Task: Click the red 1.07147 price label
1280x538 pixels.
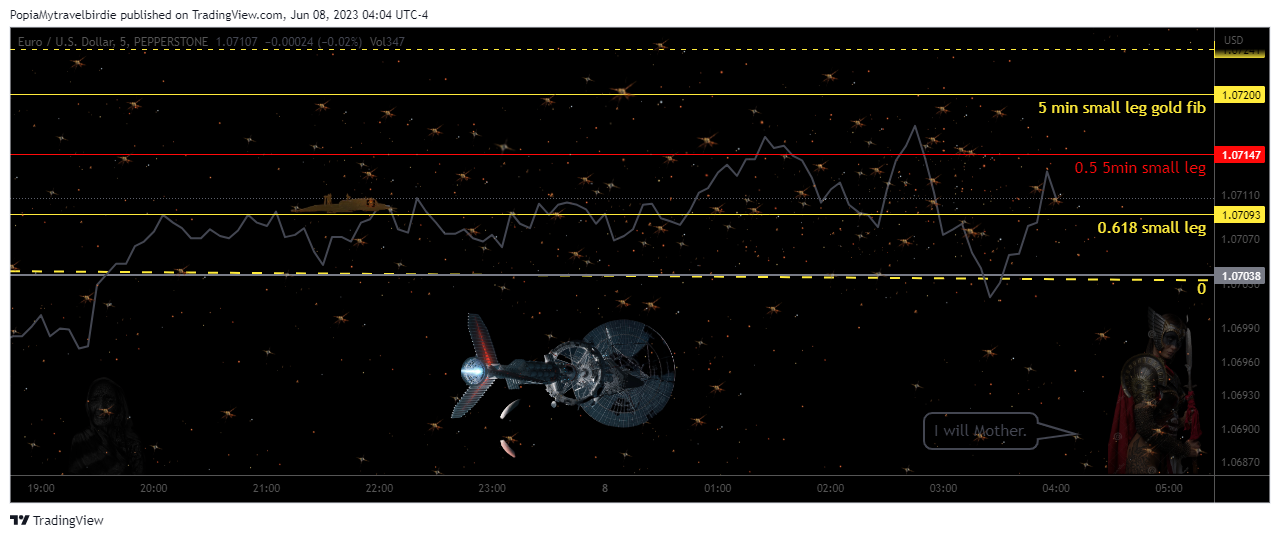Action: (x=1240, y=155)
